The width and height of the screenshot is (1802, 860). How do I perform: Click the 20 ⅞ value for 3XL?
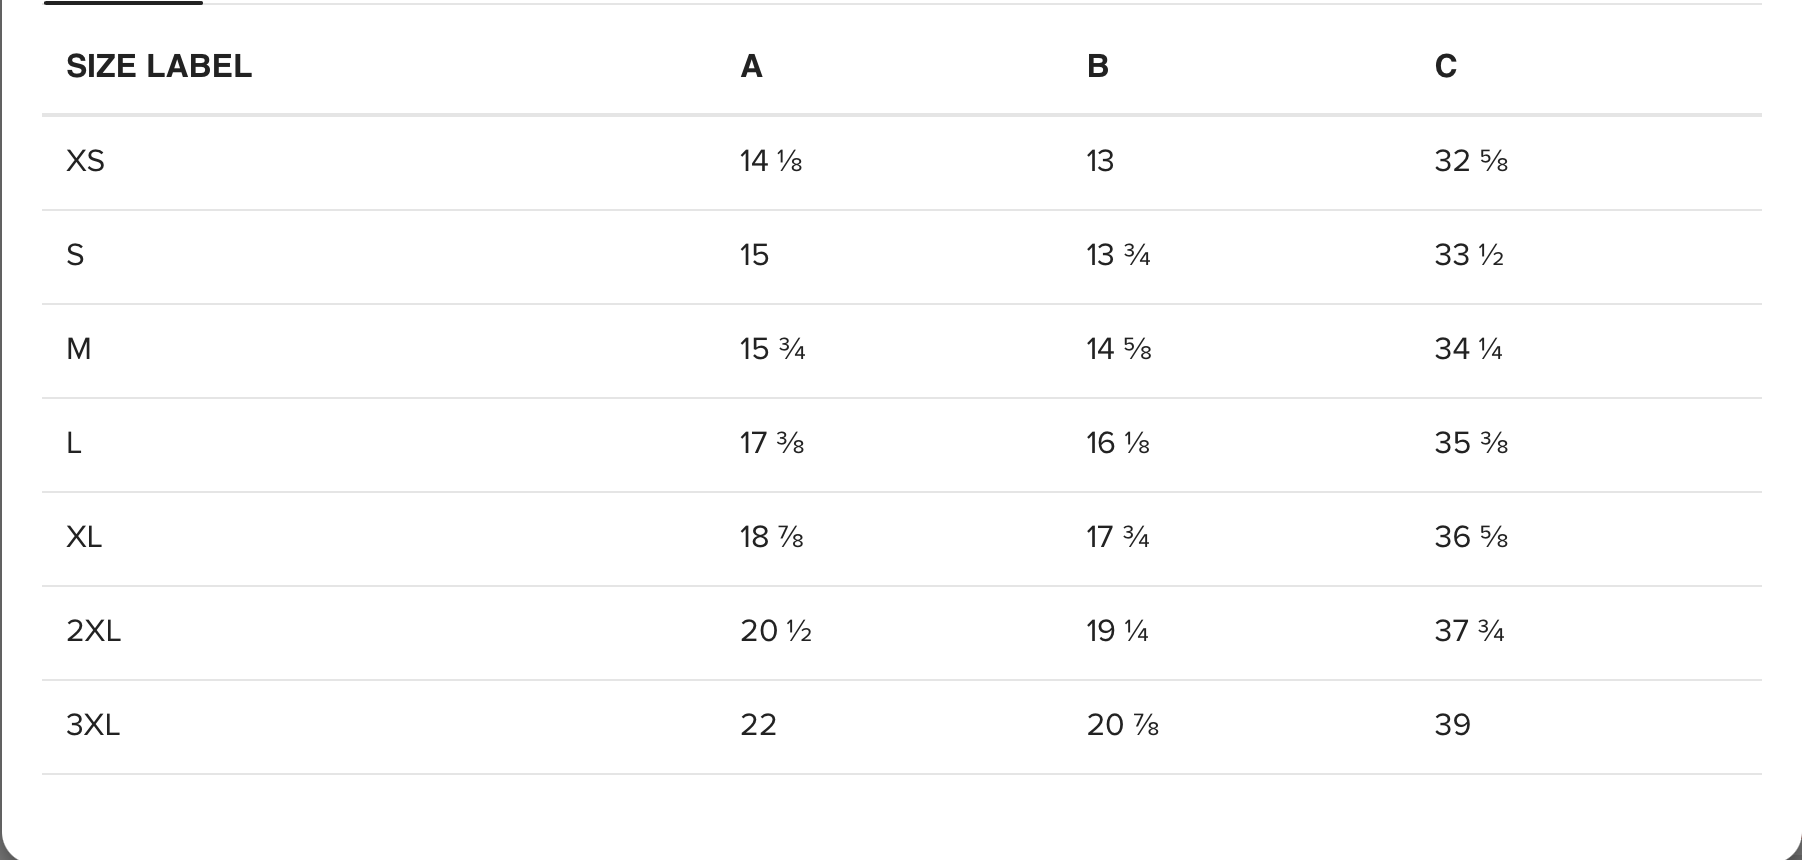point(1123,725)
